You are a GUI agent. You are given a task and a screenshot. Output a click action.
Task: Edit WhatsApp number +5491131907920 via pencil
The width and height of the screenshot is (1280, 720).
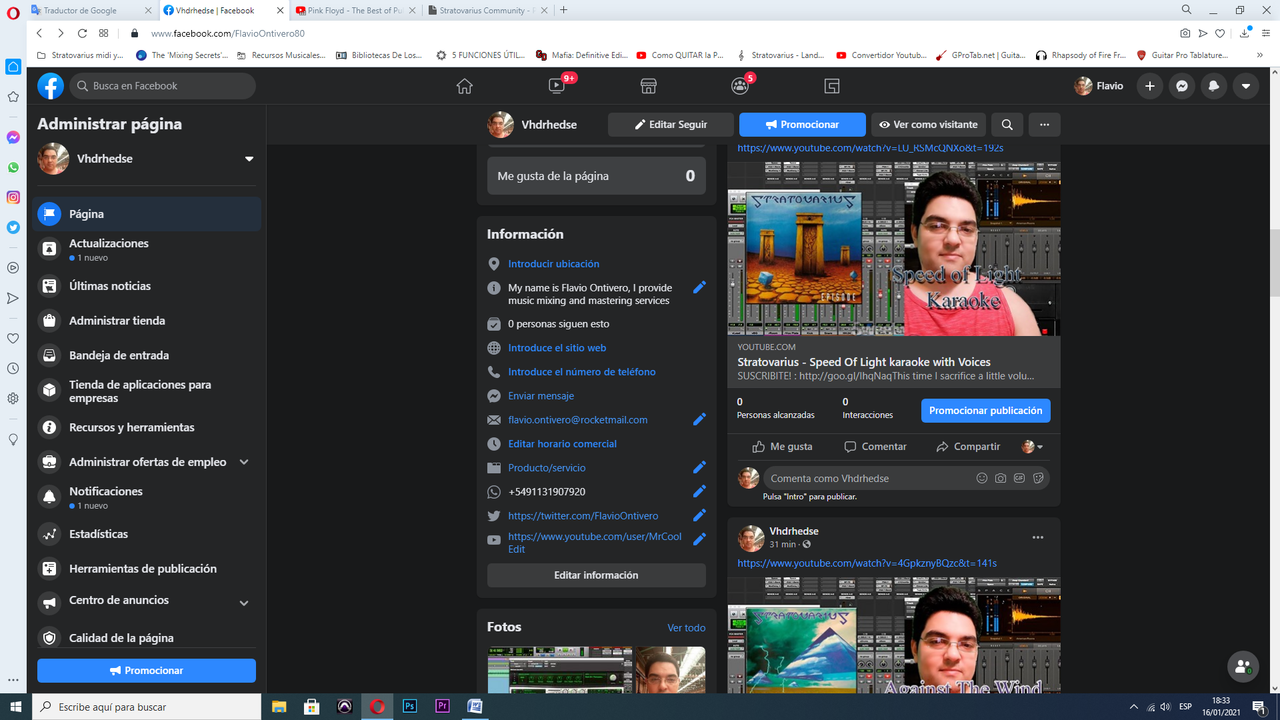click(699, 491)
